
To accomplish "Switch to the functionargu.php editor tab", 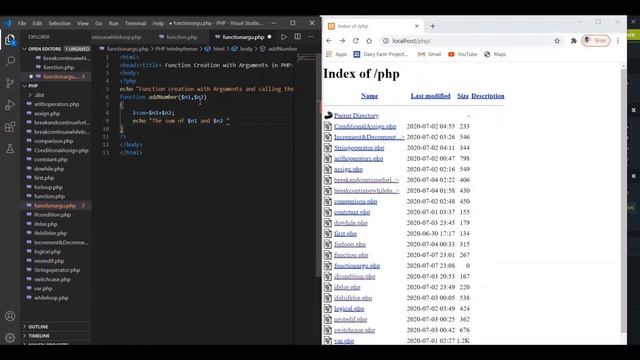I will [x=243, y=37].
